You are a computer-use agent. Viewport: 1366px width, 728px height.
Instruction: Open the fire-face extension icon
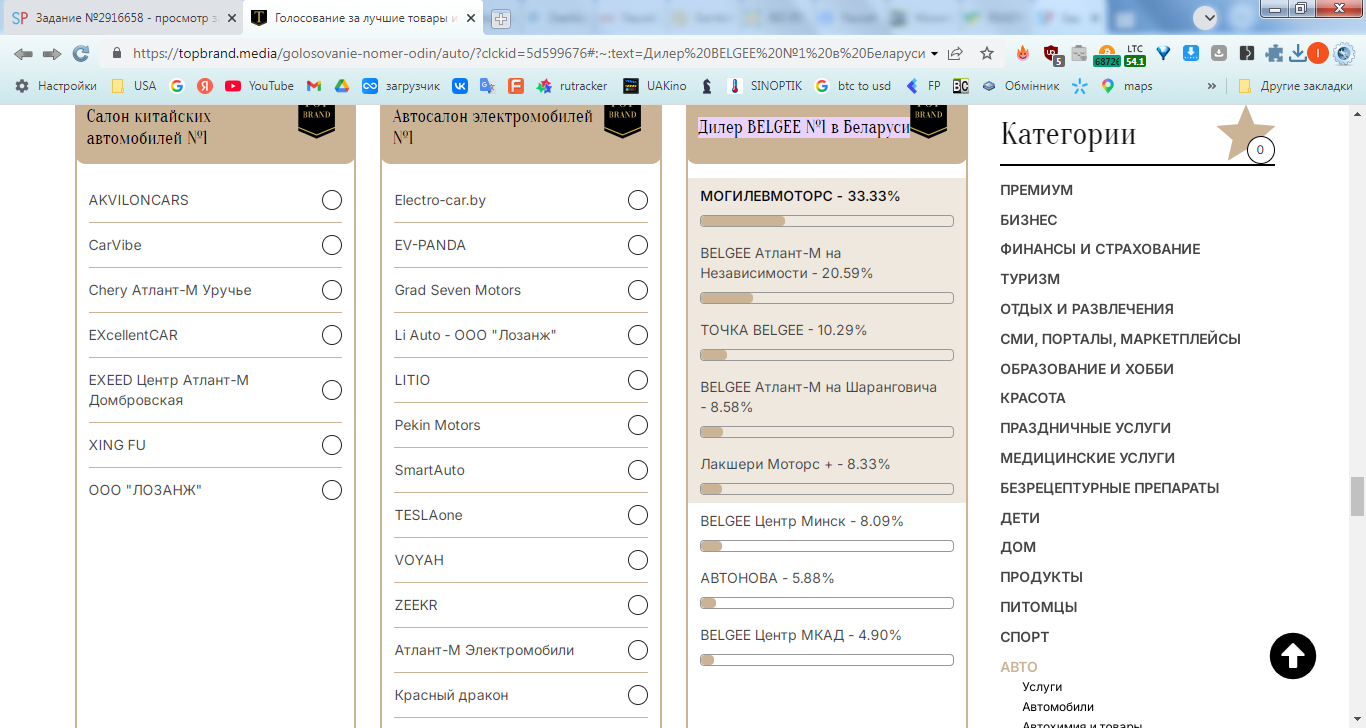coord(1023,54)
